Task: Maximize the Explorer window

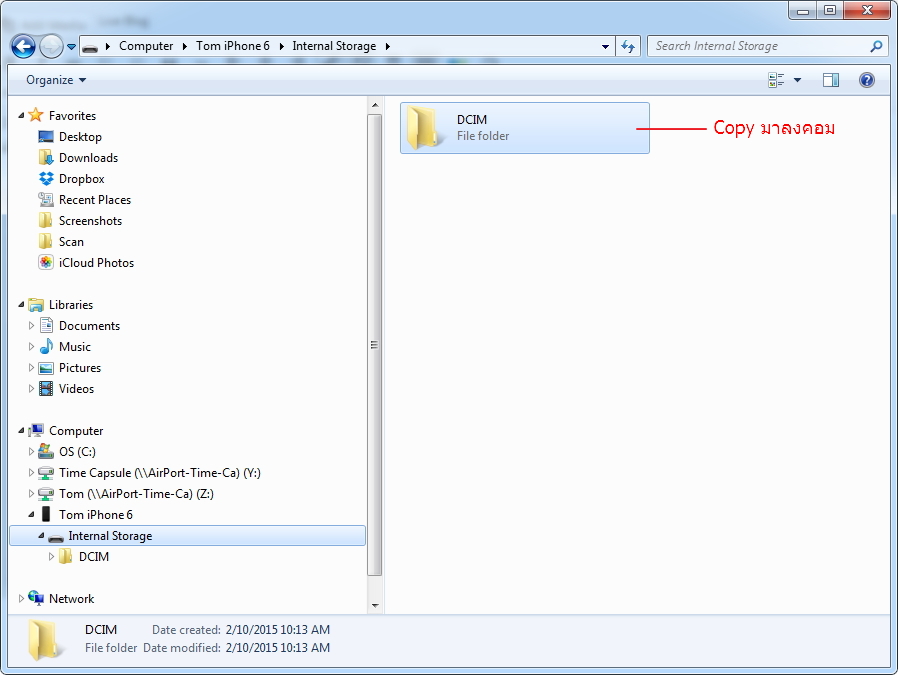Action: click(830, 10)
